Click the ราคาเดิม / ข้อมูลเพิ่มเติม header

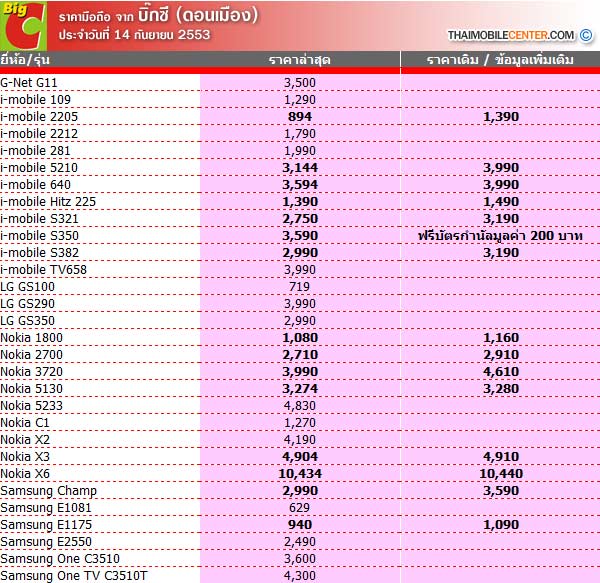pyautogui.click(x=500, y=60)
